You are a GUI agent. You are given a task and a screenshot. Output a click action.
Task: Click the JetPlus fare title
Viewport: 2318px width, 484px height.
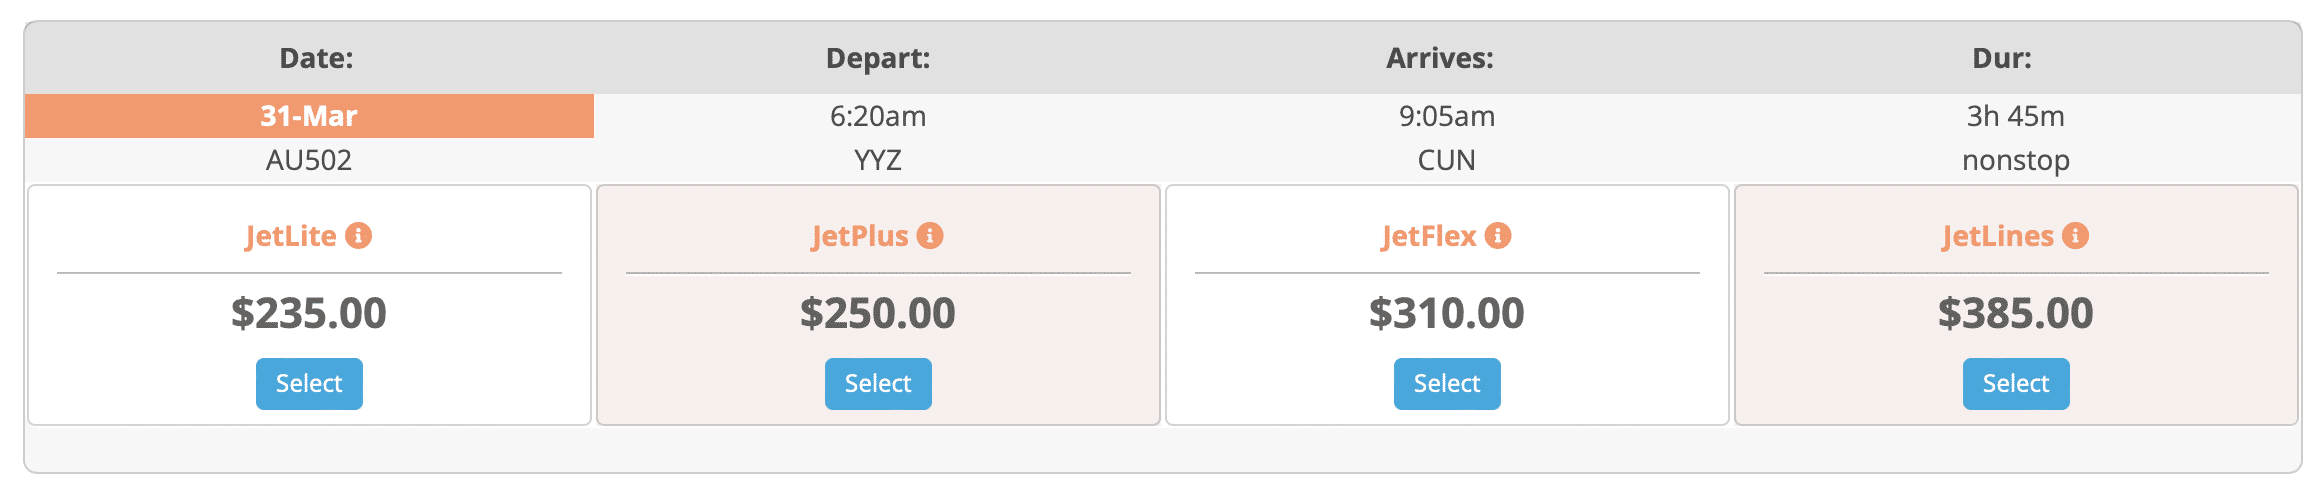860,236
